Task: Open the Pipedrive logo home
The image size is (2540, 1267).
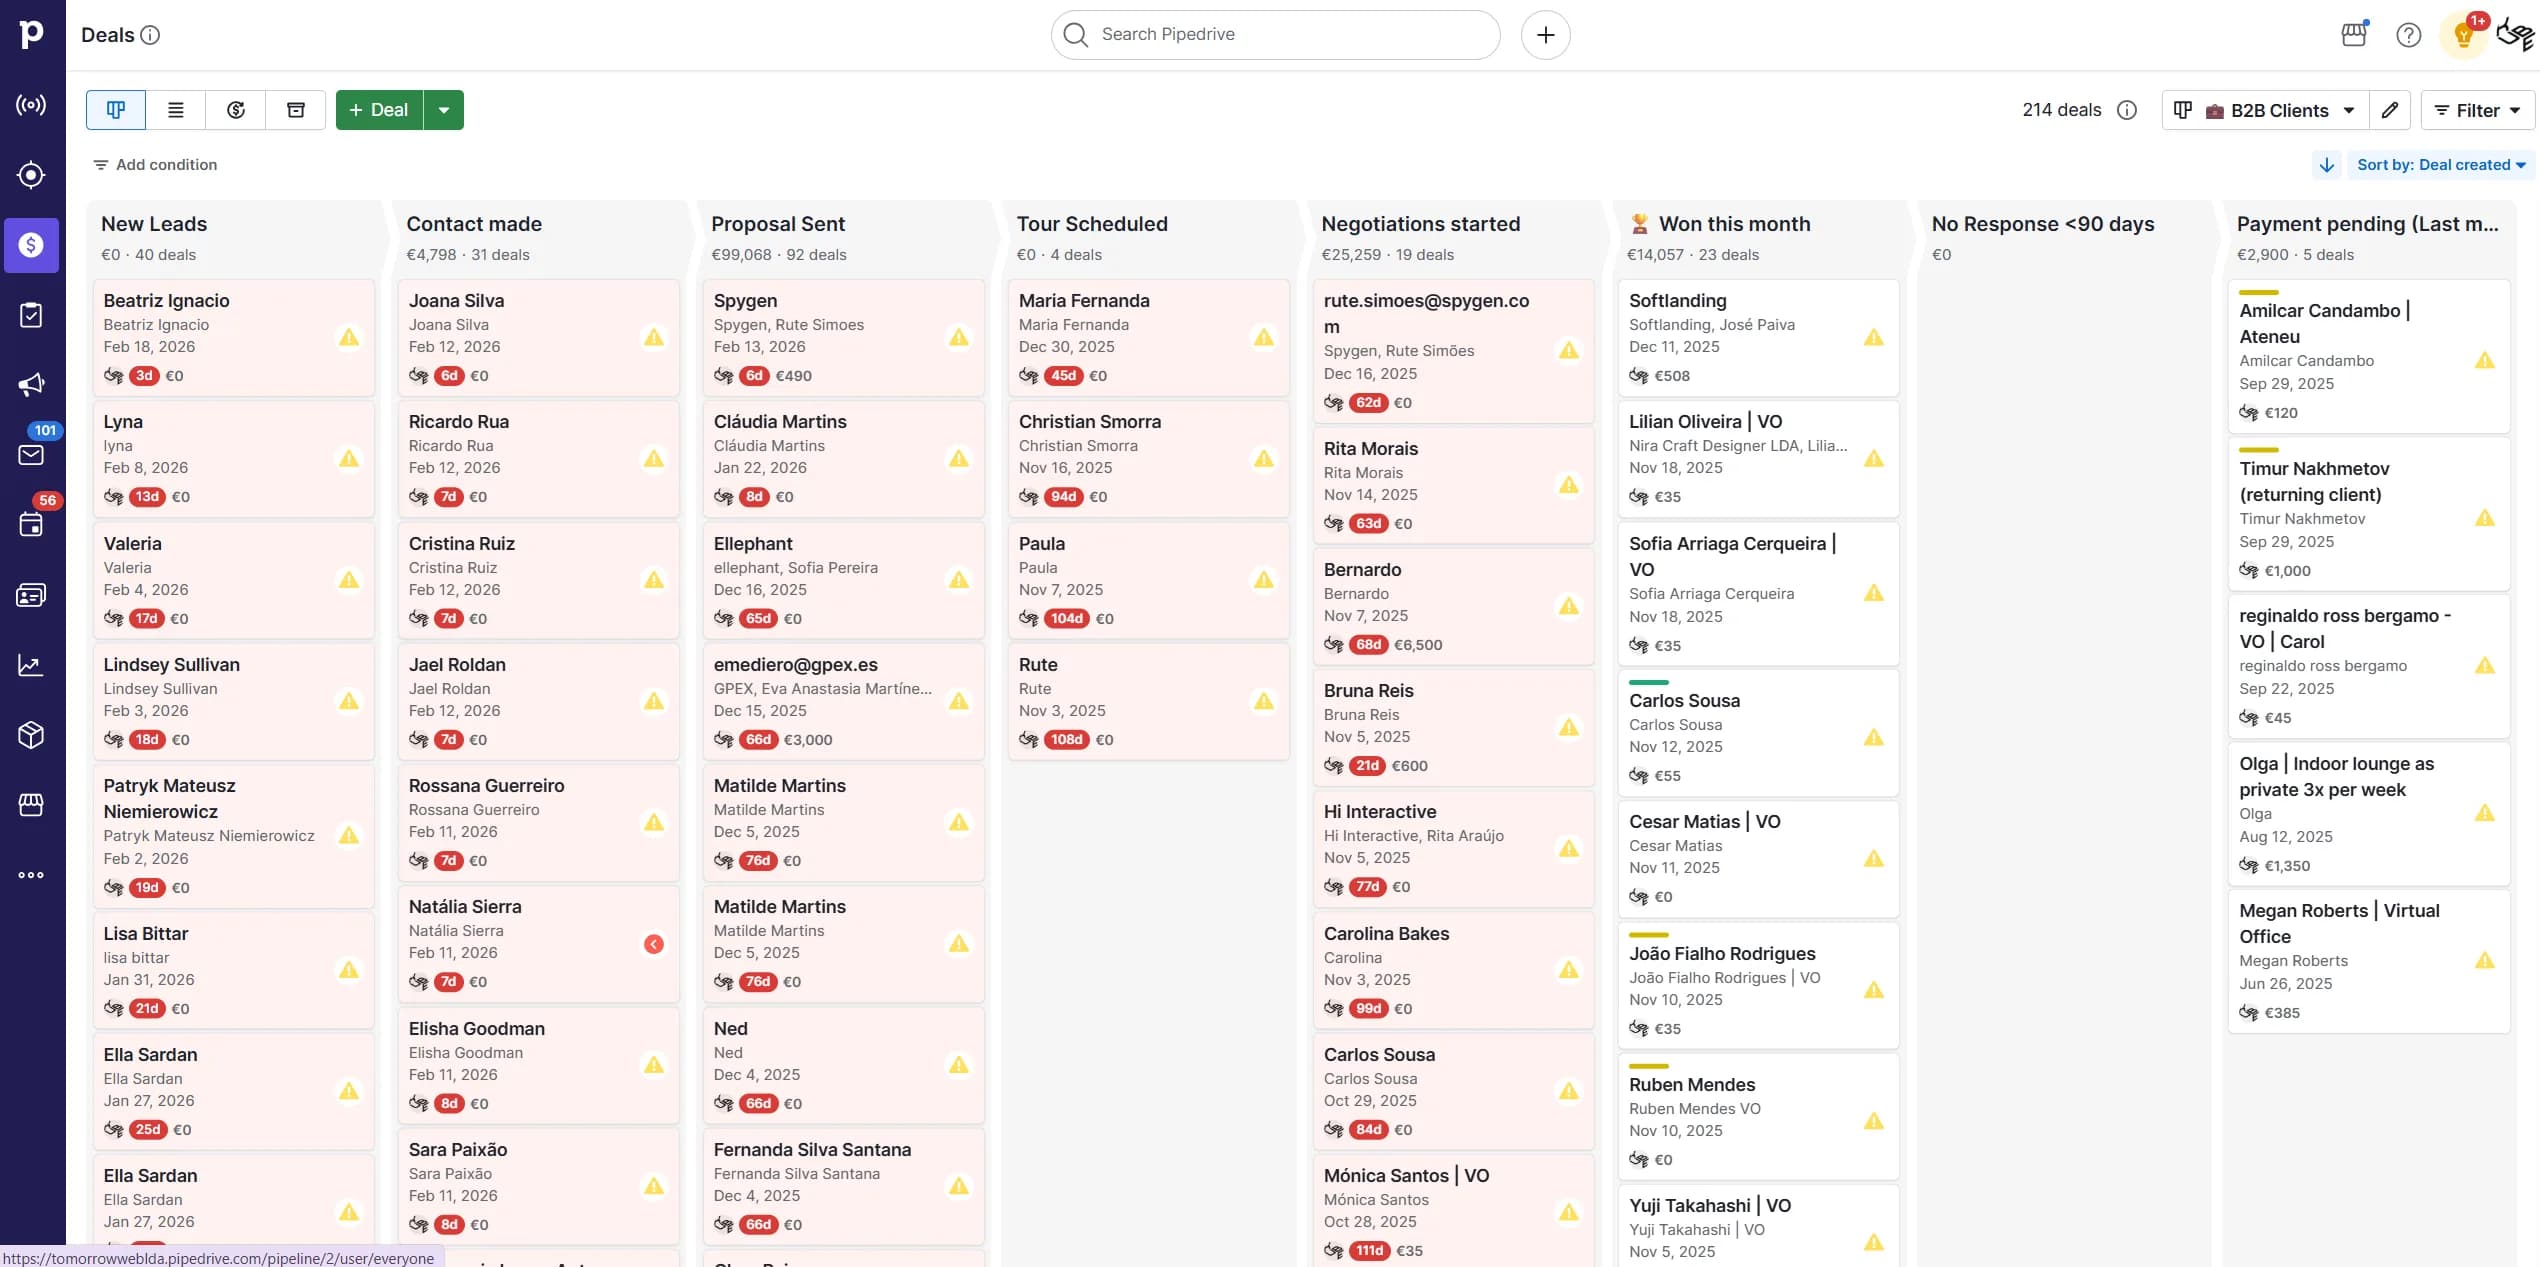Action: pos(32,34)
